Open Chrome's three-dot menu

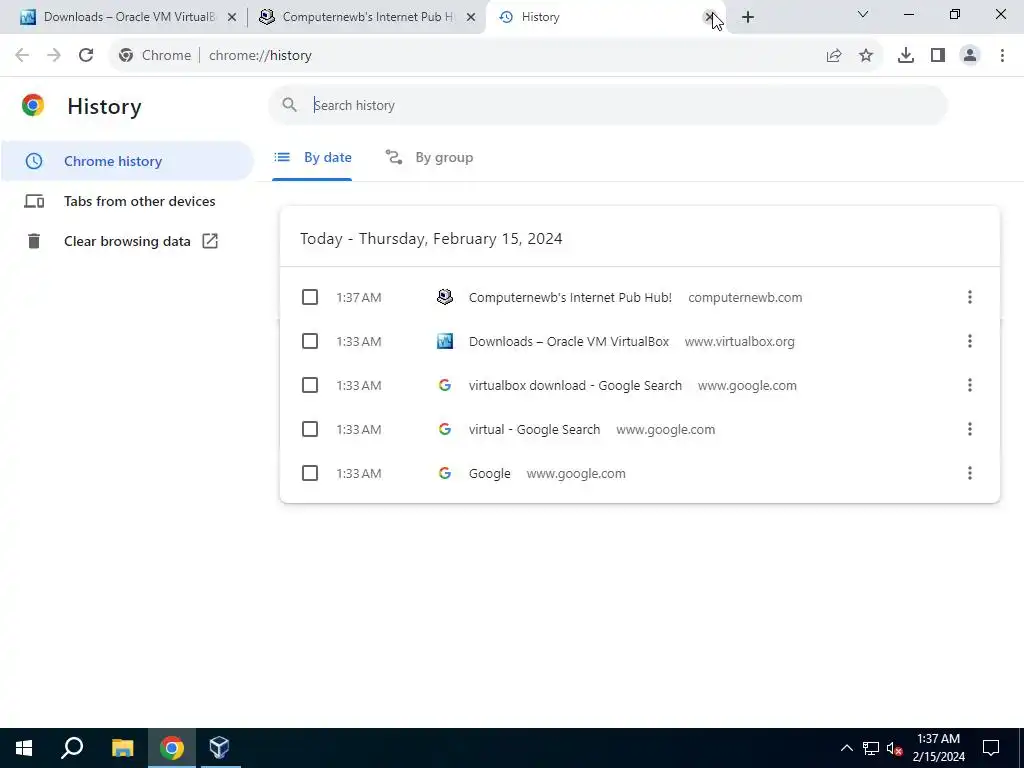(x=1002, y=56)
